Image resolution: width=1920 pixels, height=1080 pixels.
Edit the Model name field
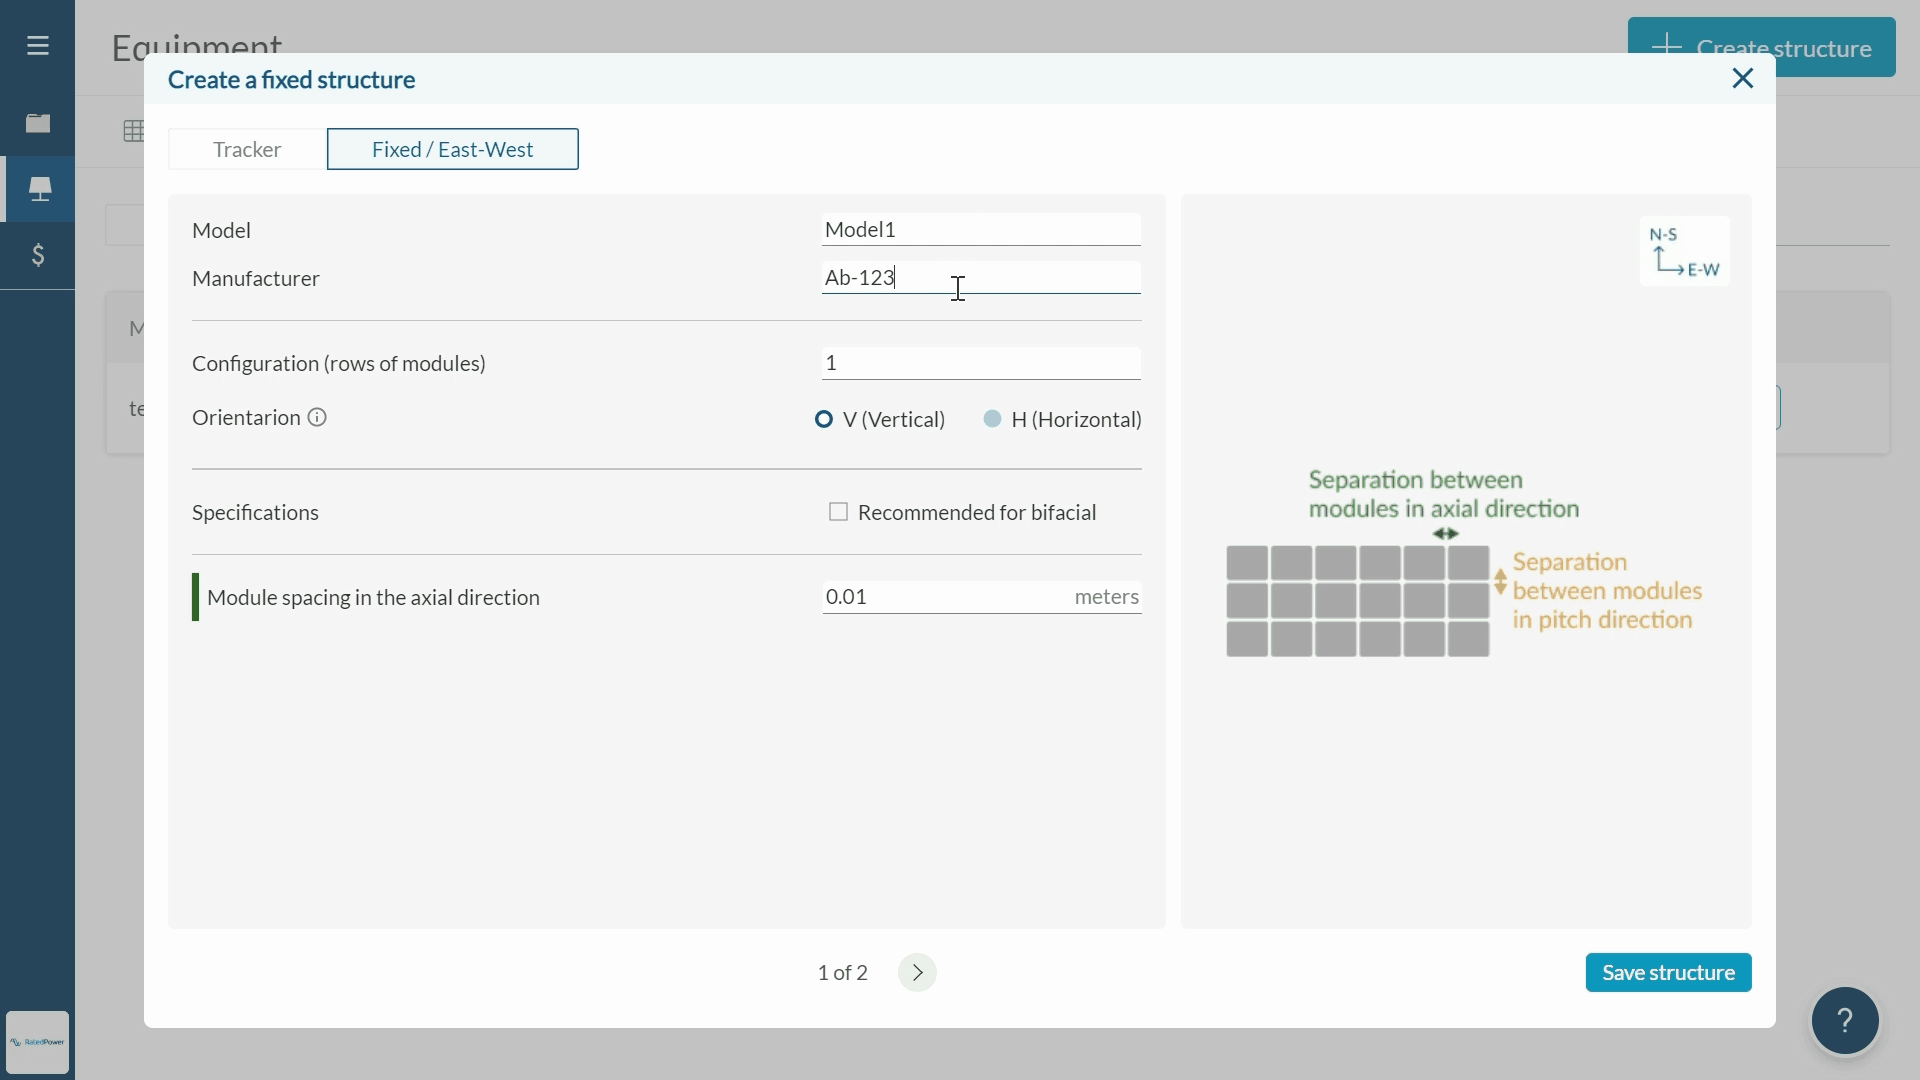pos(981,229)
